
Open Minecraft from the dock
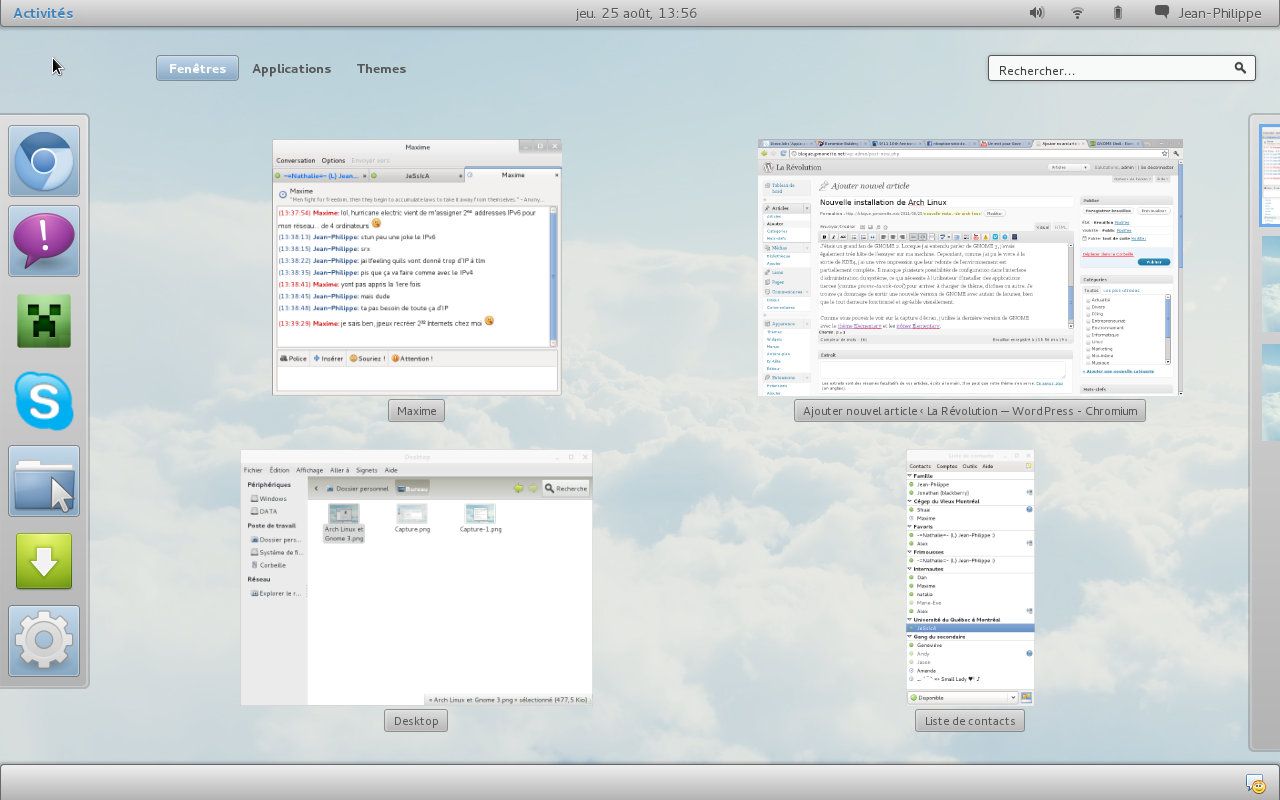[x=44, y=321]
